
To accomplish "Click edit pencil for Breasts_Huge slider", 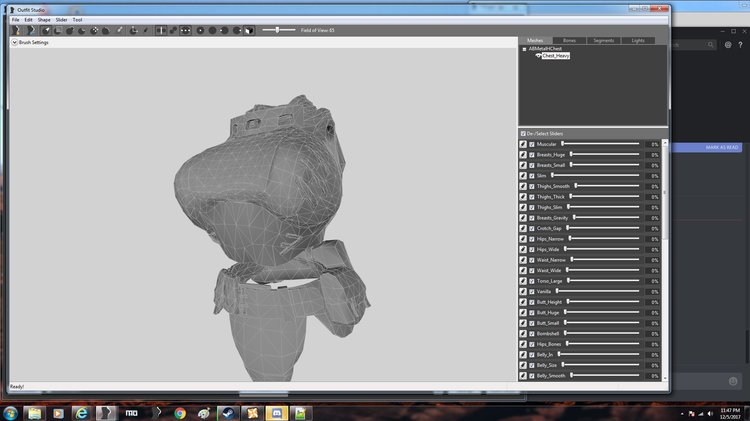I will (x=523, y=155).
